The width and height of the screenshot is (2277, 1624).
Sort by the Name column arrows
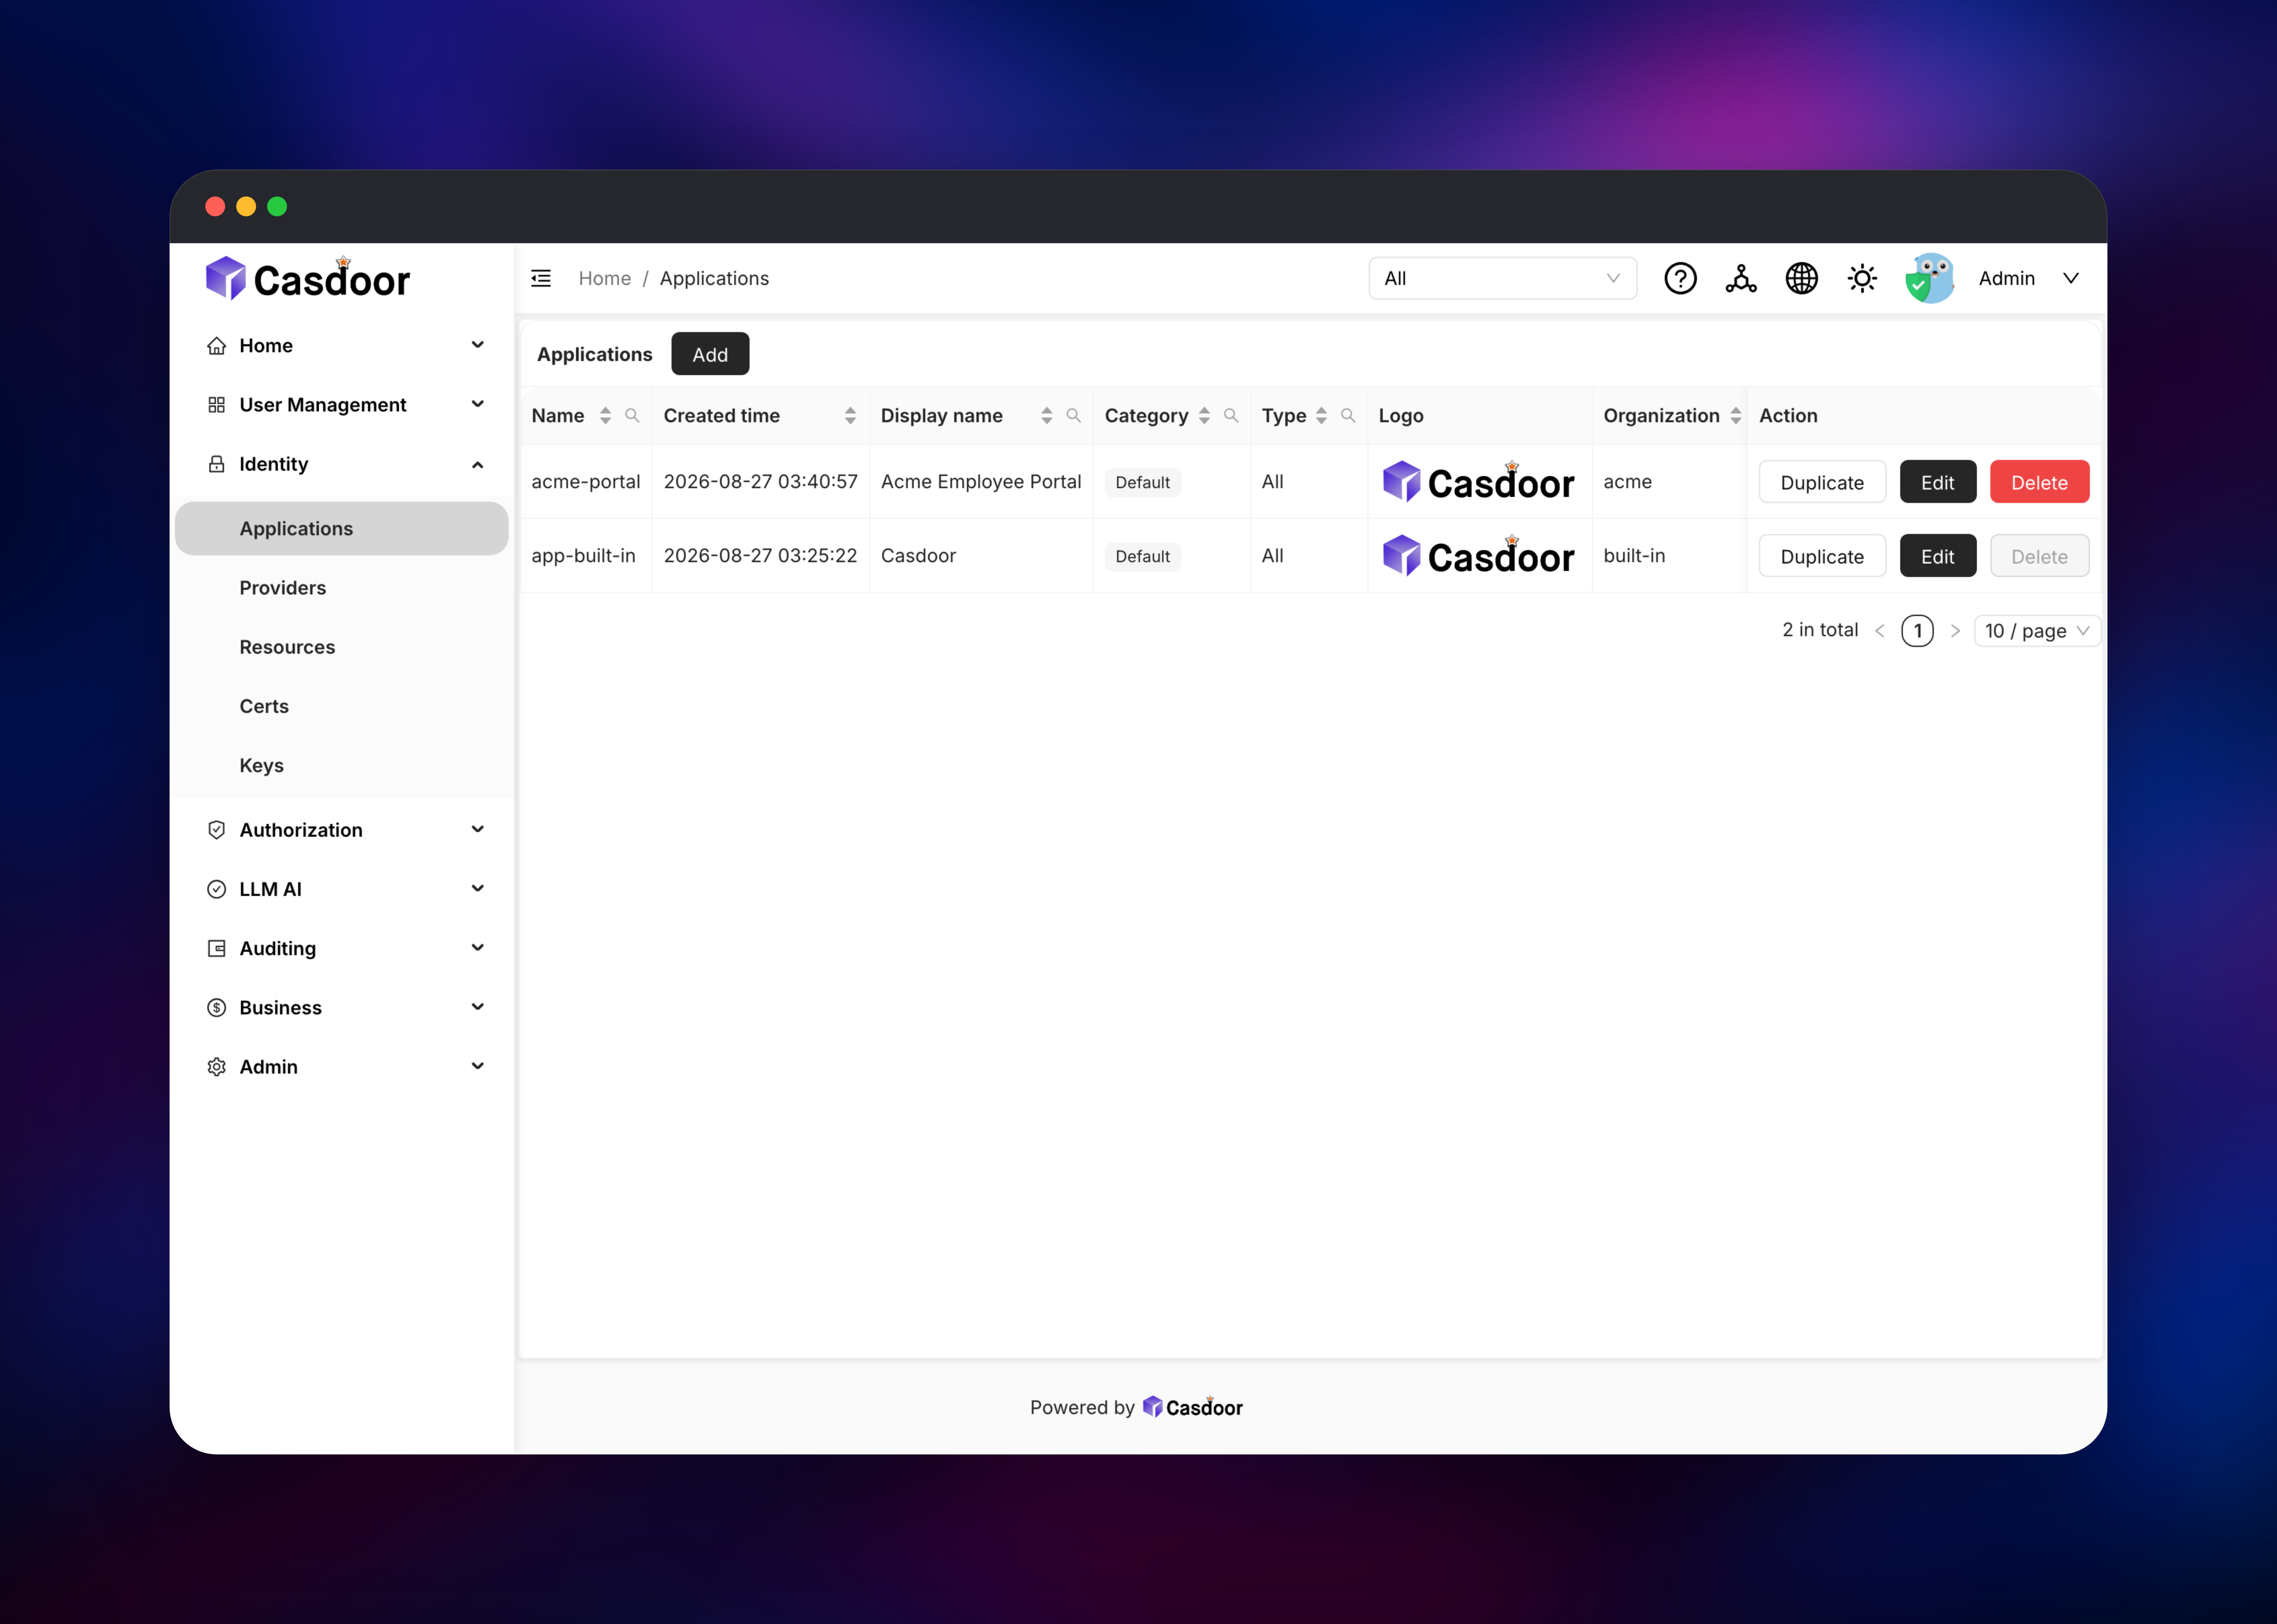point(605,415)
